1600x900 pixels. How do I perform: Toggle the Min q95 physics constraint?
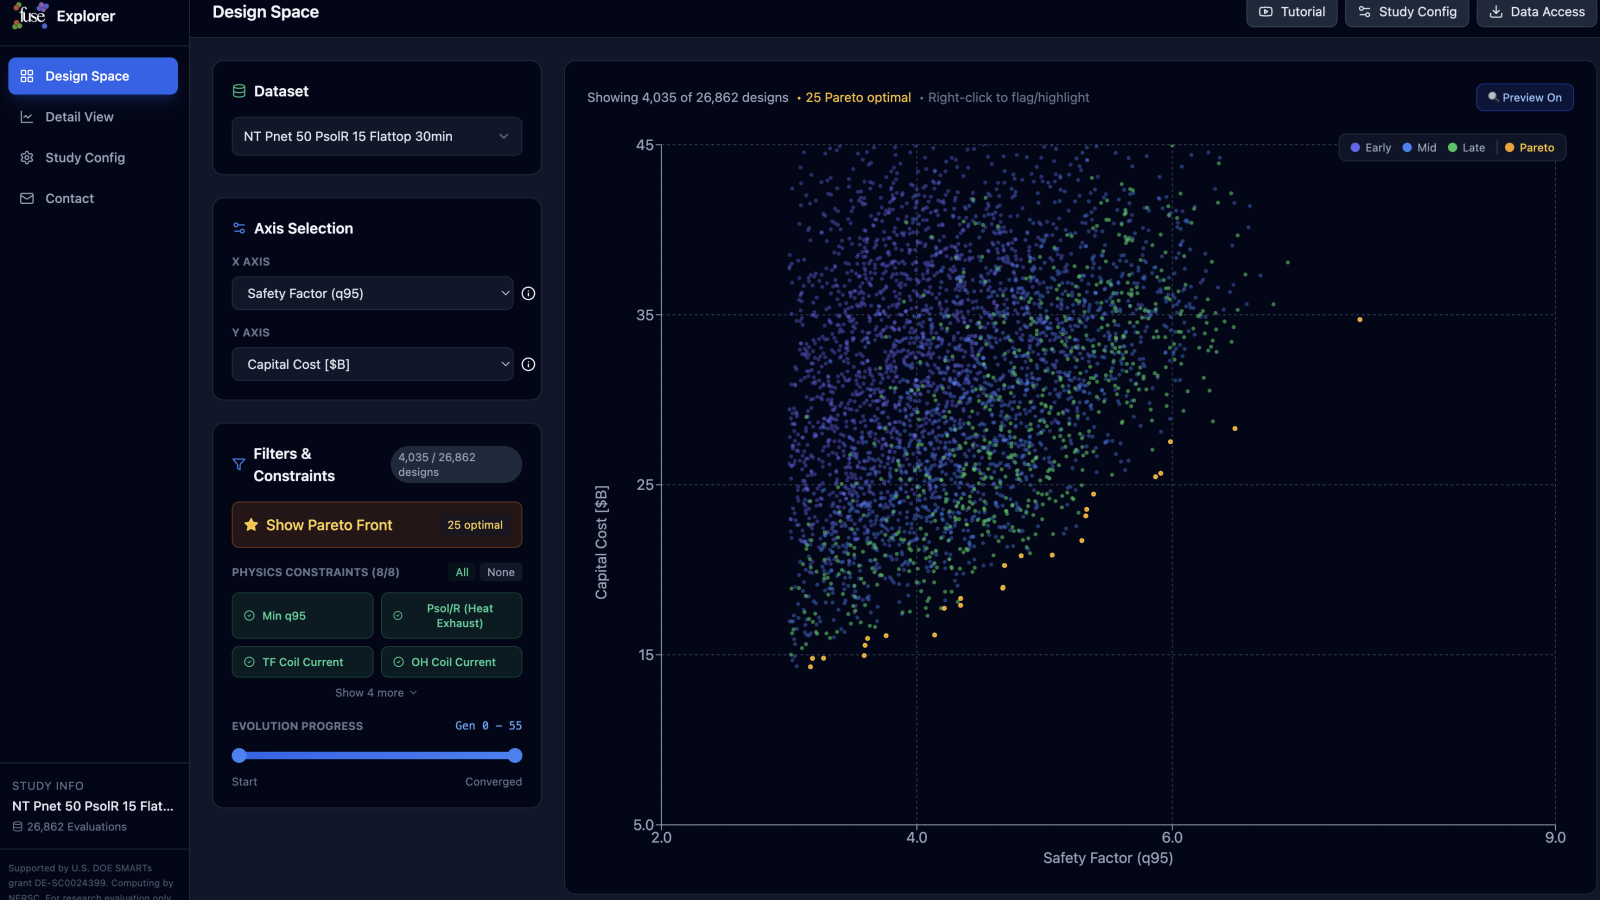coord(302,616)
